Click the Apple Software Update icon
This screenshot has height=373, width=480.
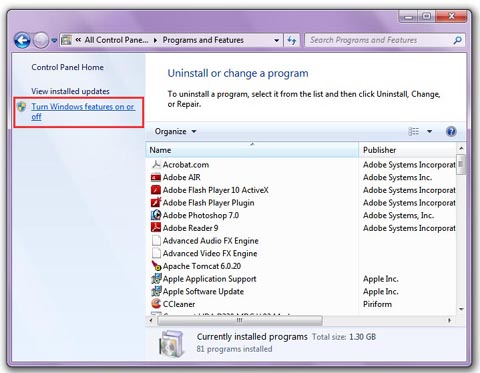[156, 291]
